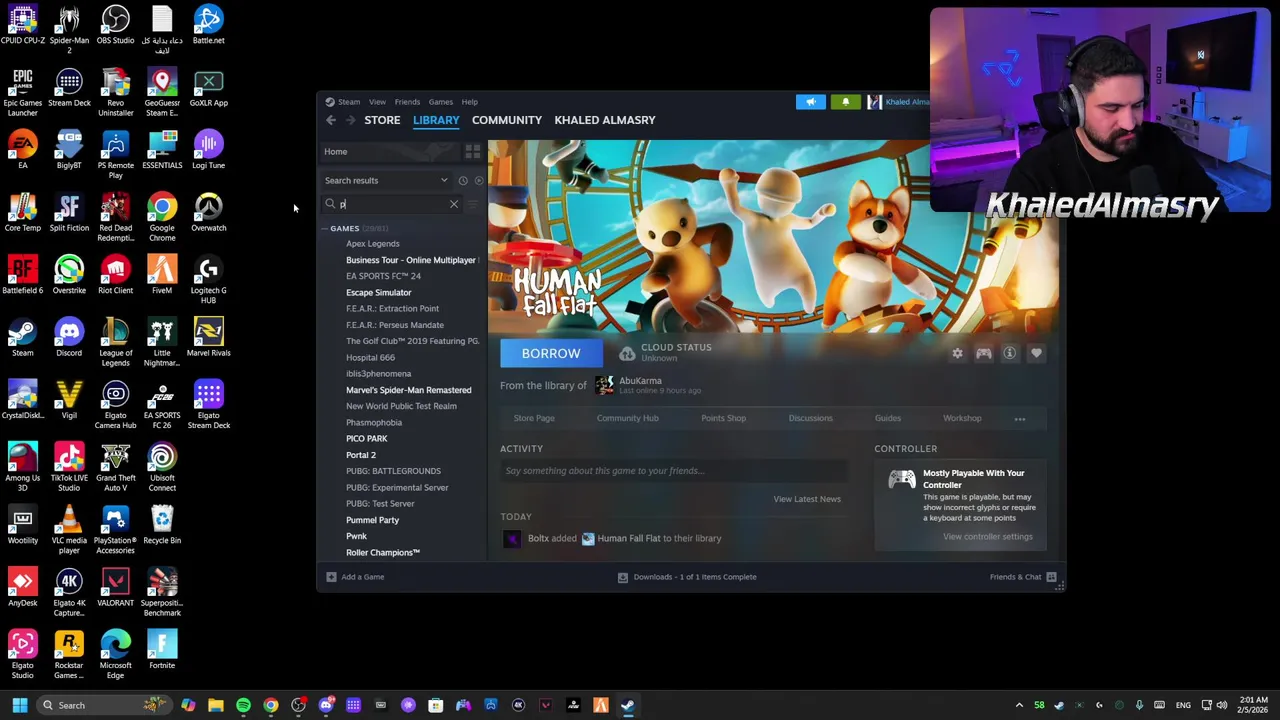
Task: Open the game info icon
Action: [x=1009, y=353]
